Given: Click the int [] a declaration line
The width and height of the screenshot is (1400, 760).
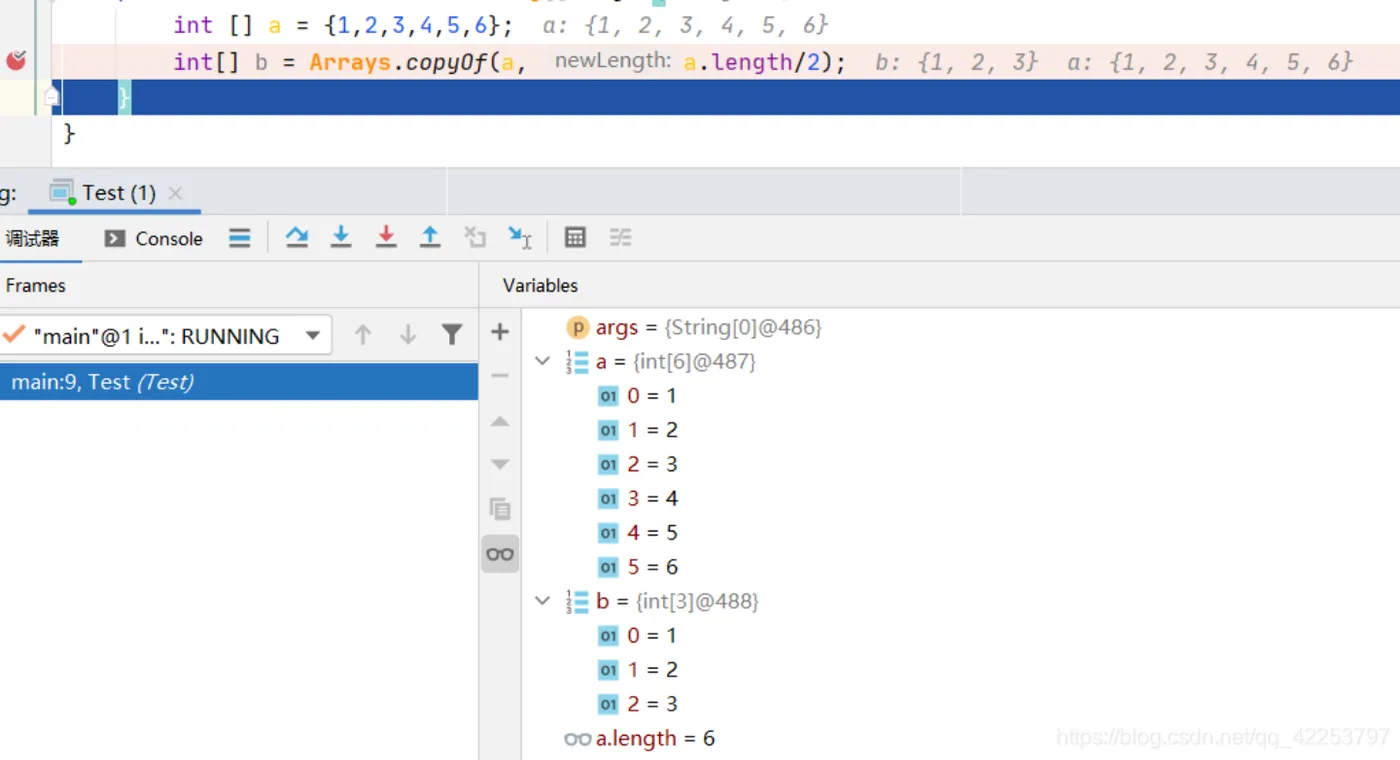Looking at the screenshot, I should (x=343, y=25).
